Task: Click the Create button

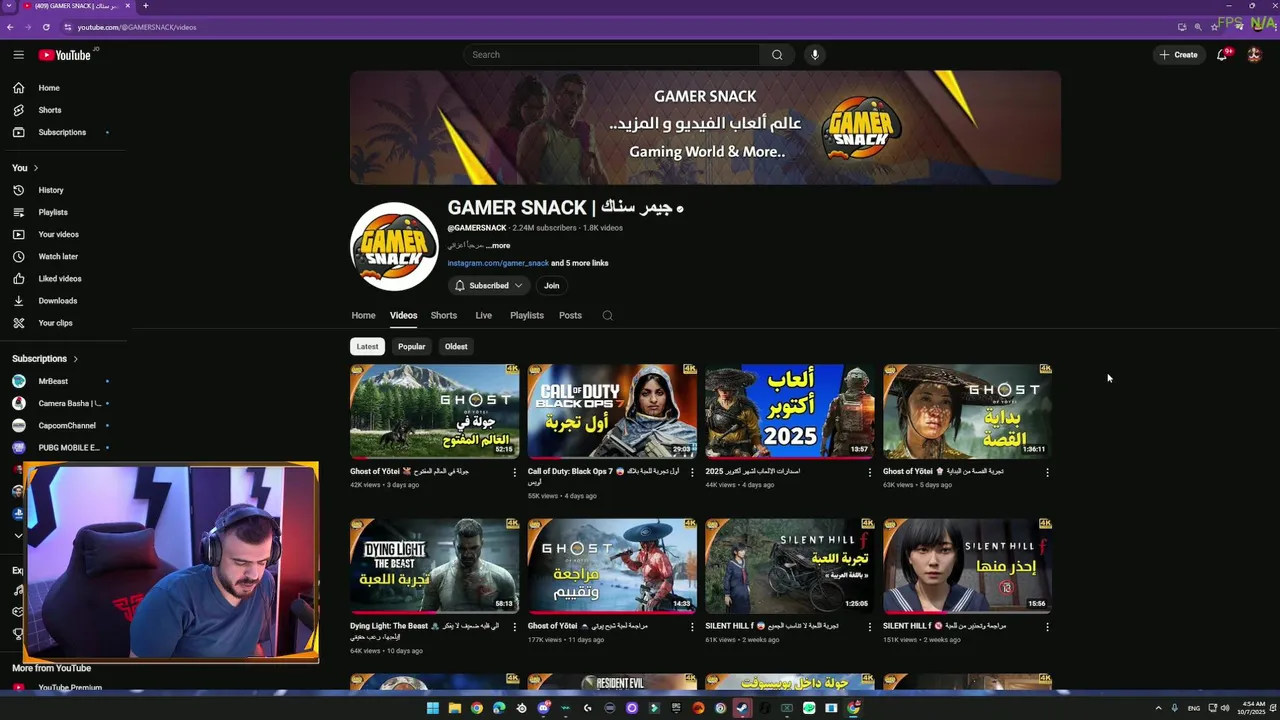Action: pos(1179,55)
